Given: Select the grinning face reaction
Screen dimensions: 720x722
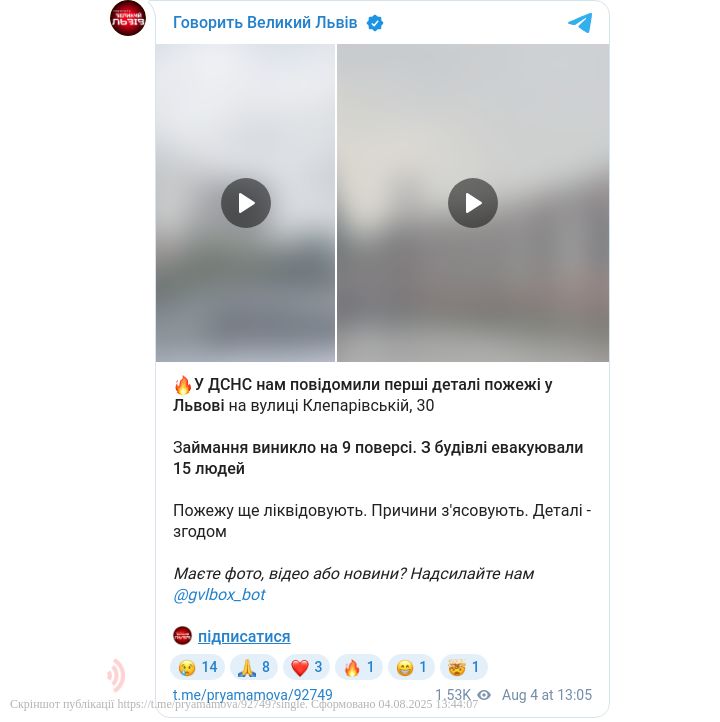Looking at the screenshot, I should [411, 667].
